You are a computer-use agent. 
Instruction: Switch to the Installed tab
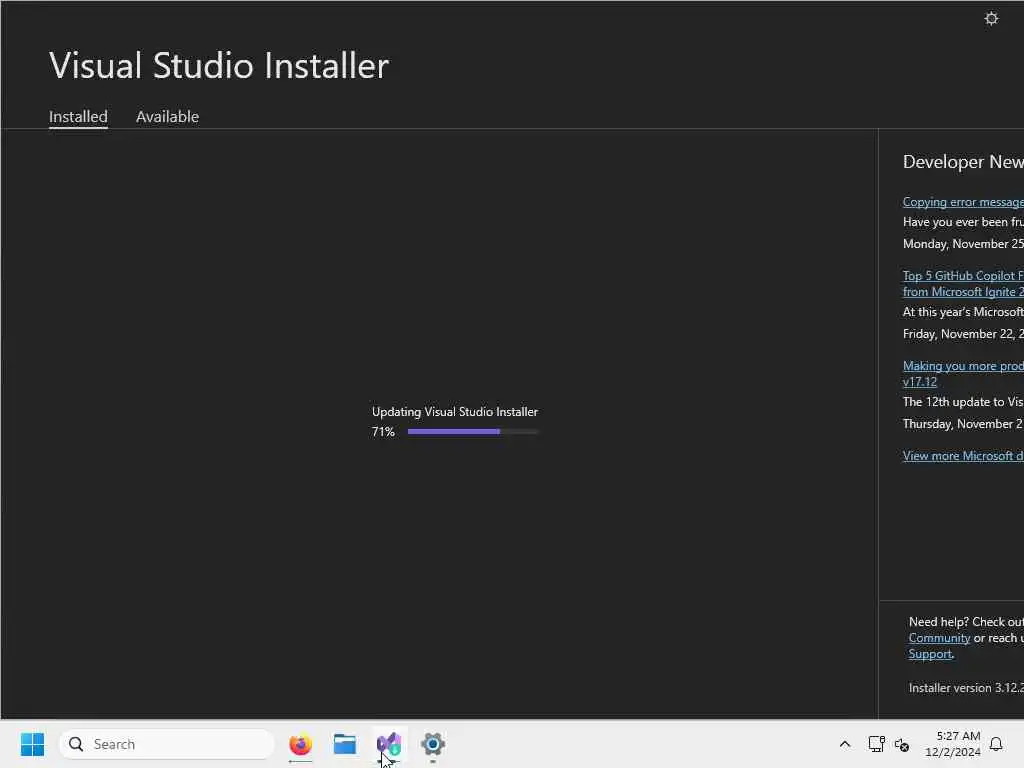[x=78, y=116]
